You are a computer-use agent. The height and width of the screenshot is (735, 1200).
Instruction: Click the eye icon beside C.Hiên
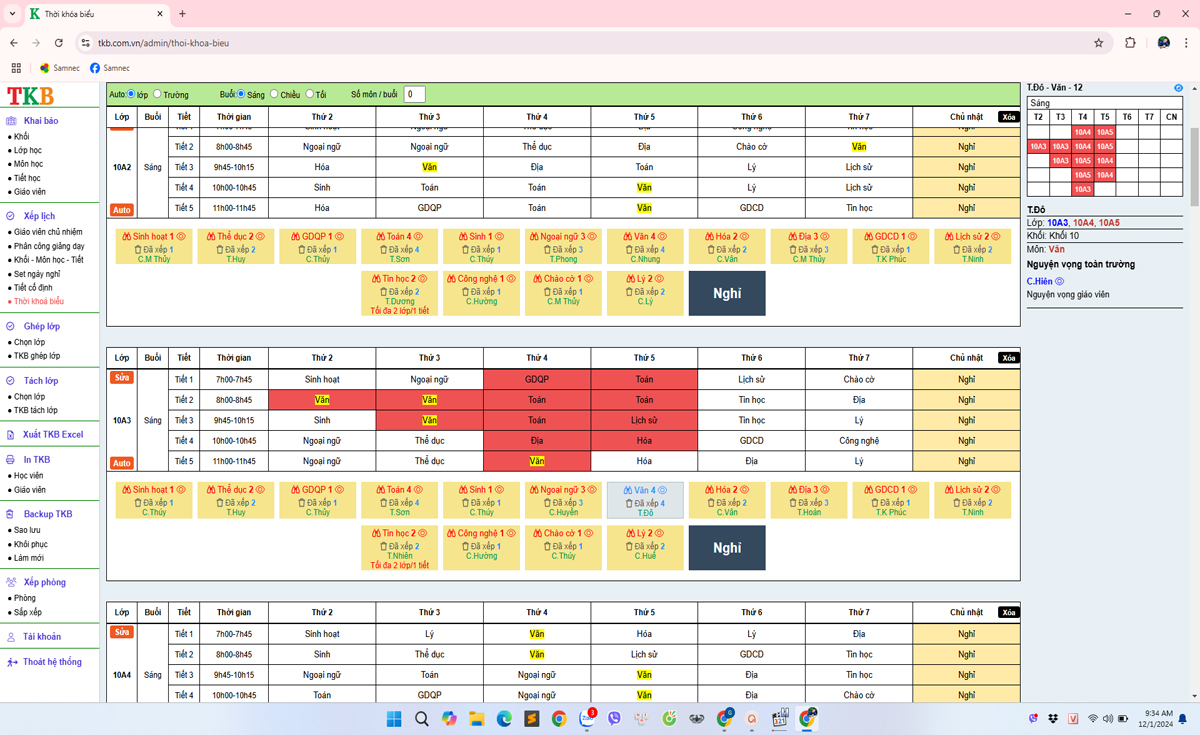[x=1060, y=282]
